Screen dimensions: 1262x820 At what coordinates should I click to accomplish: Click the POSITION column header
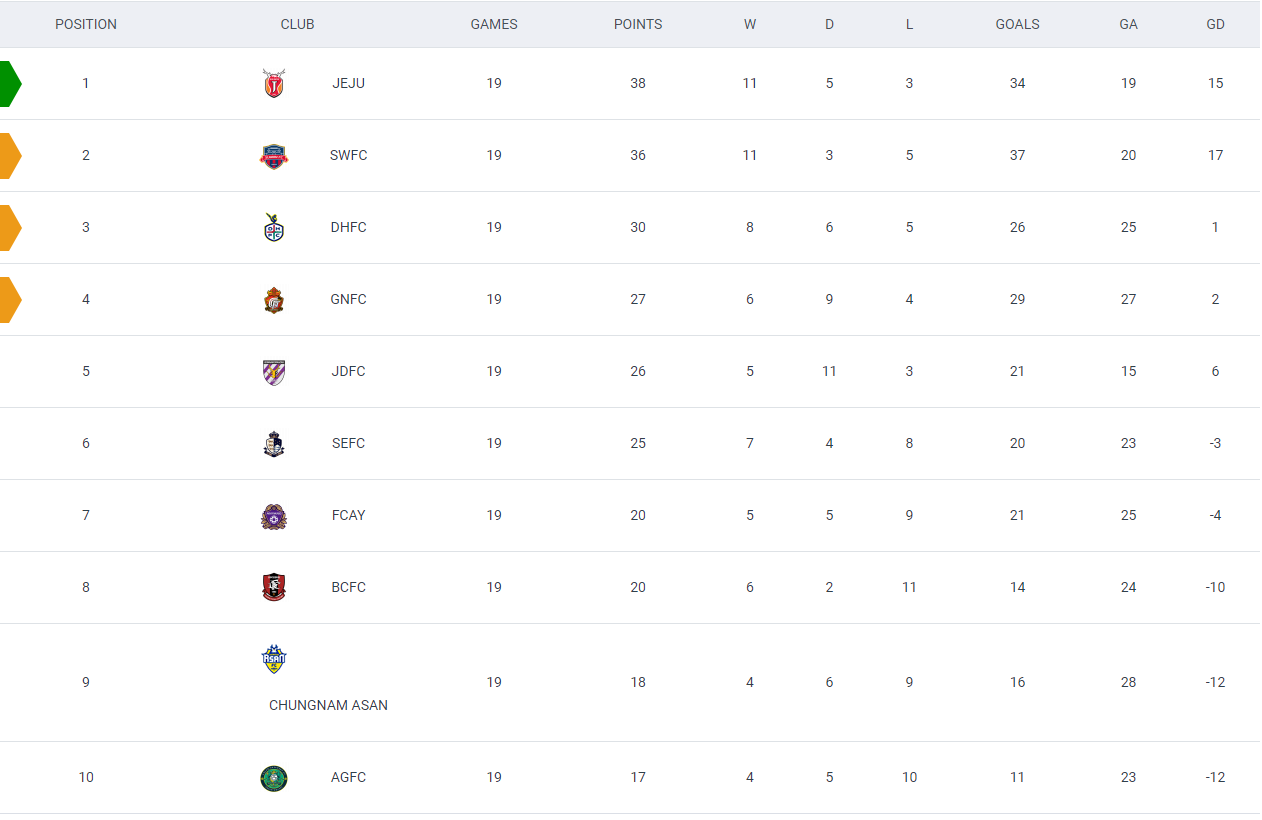point(86,24)
